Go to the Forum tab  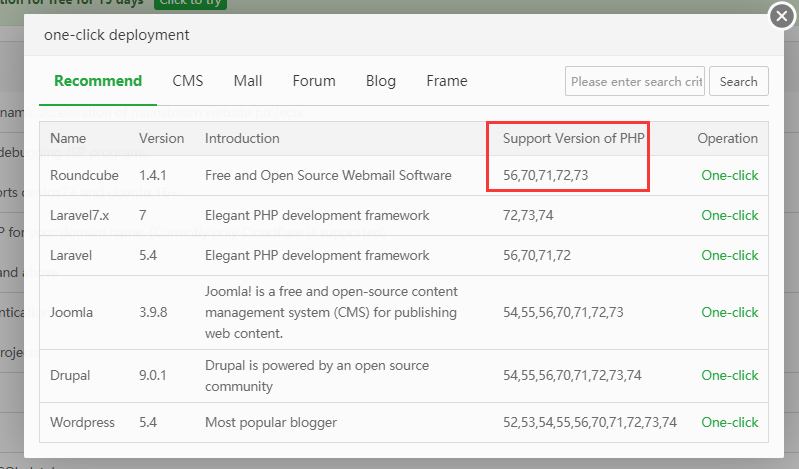(314, 81)
